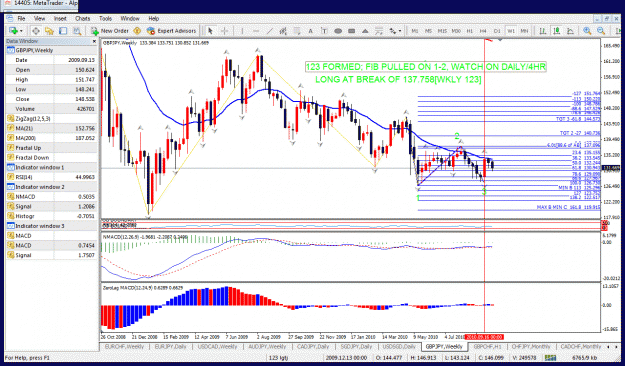The width and height of the screenshot is (625, 366).
Task: Open the View menu
Action: pos(39,18)
